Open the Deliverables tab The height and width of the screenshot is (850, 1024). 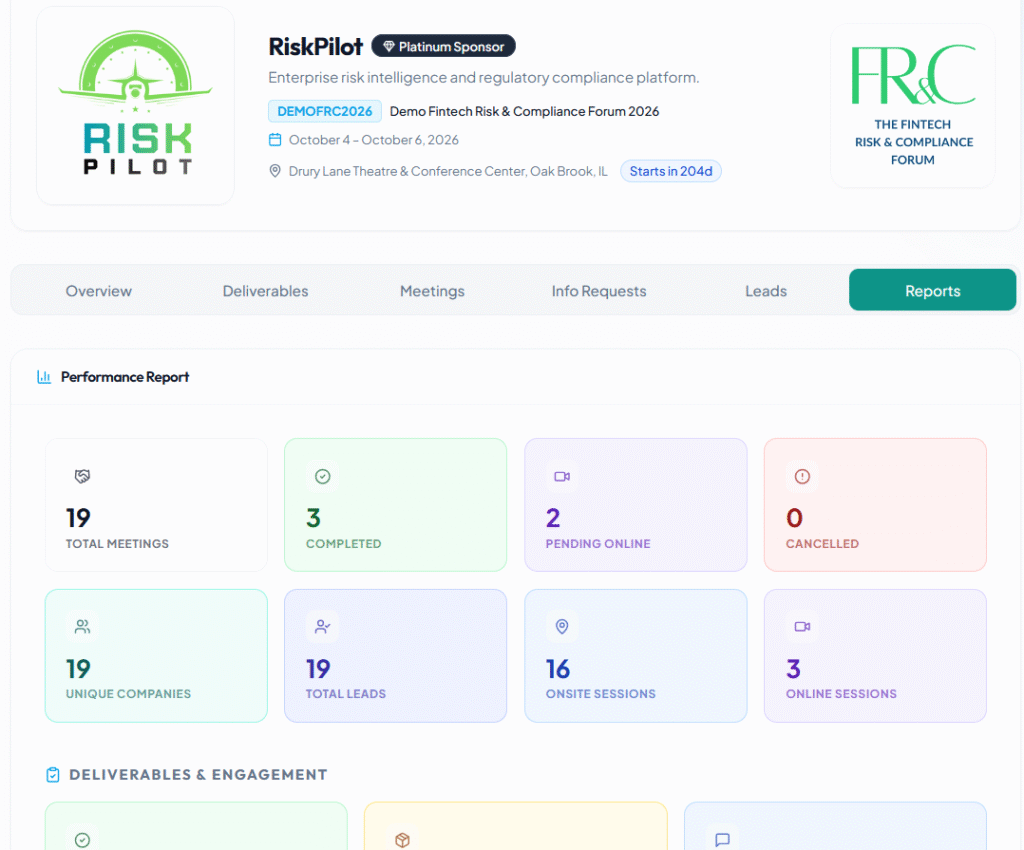click(265, 291)
